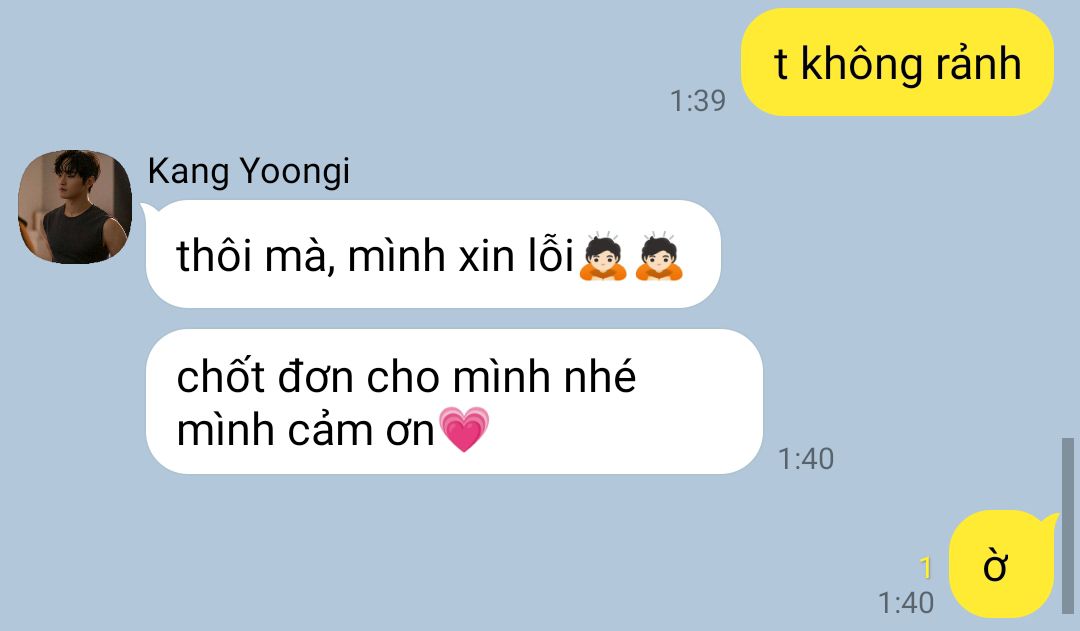
Task: Click the yellow unread count 1
Action: click(x=926, y=568)
